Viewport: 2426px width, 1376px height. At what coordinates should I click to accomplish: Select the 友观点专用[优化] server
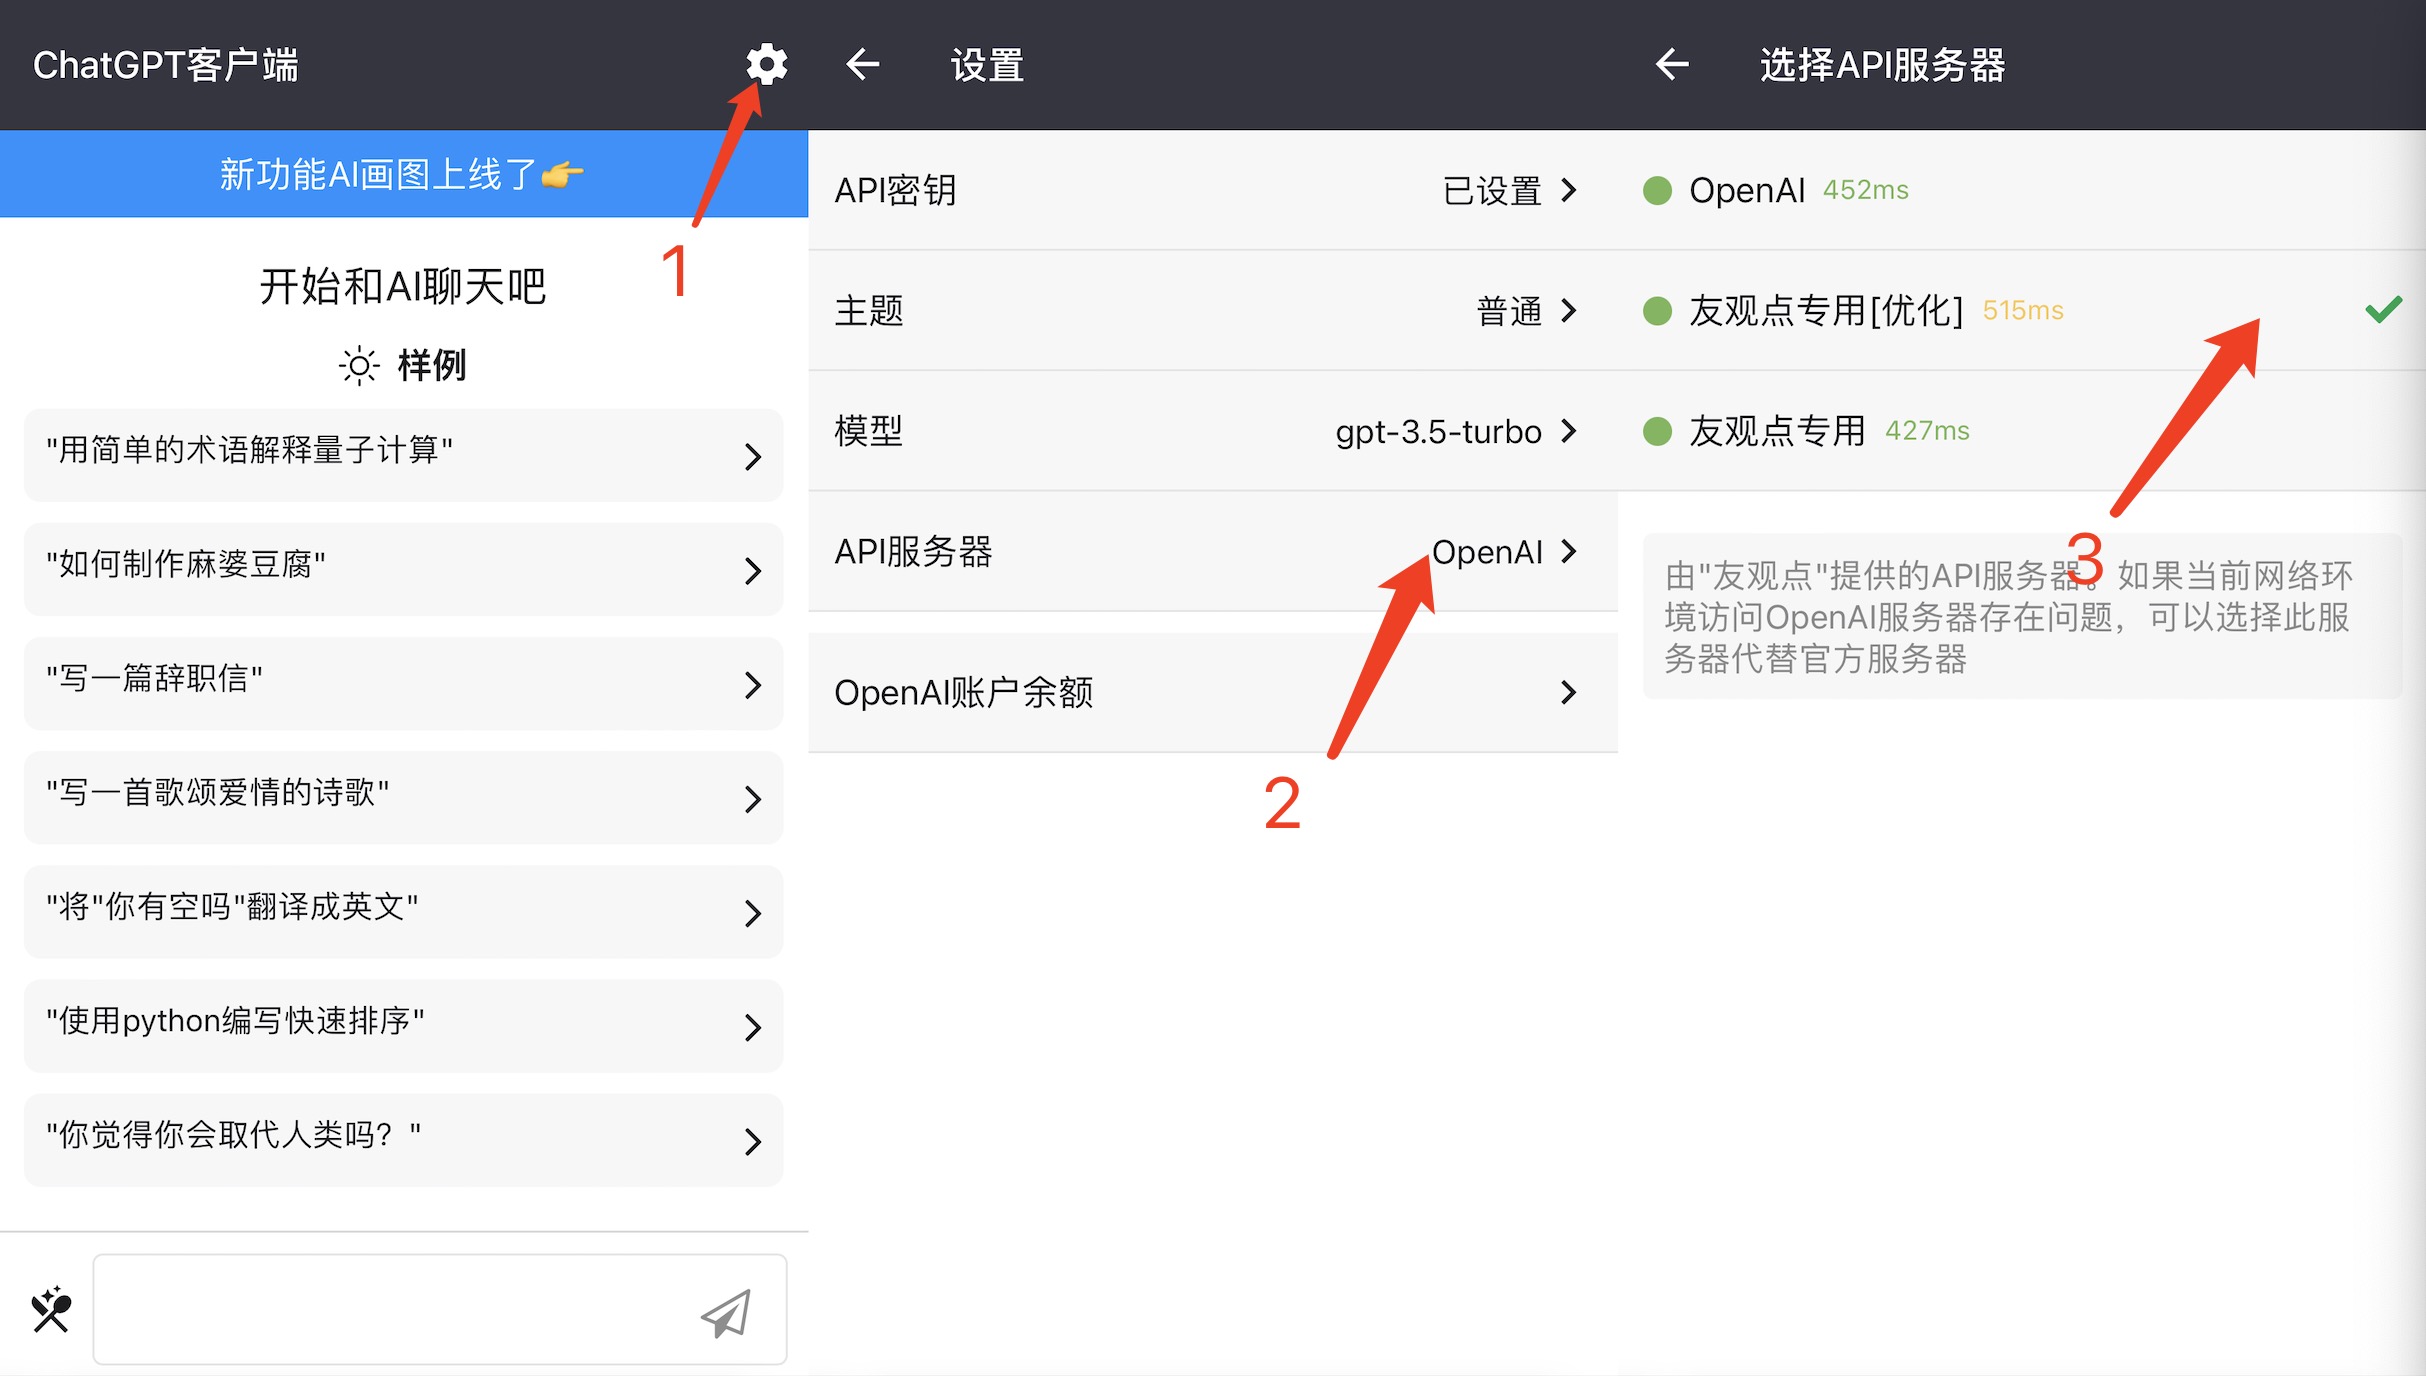pos(2022,311)
